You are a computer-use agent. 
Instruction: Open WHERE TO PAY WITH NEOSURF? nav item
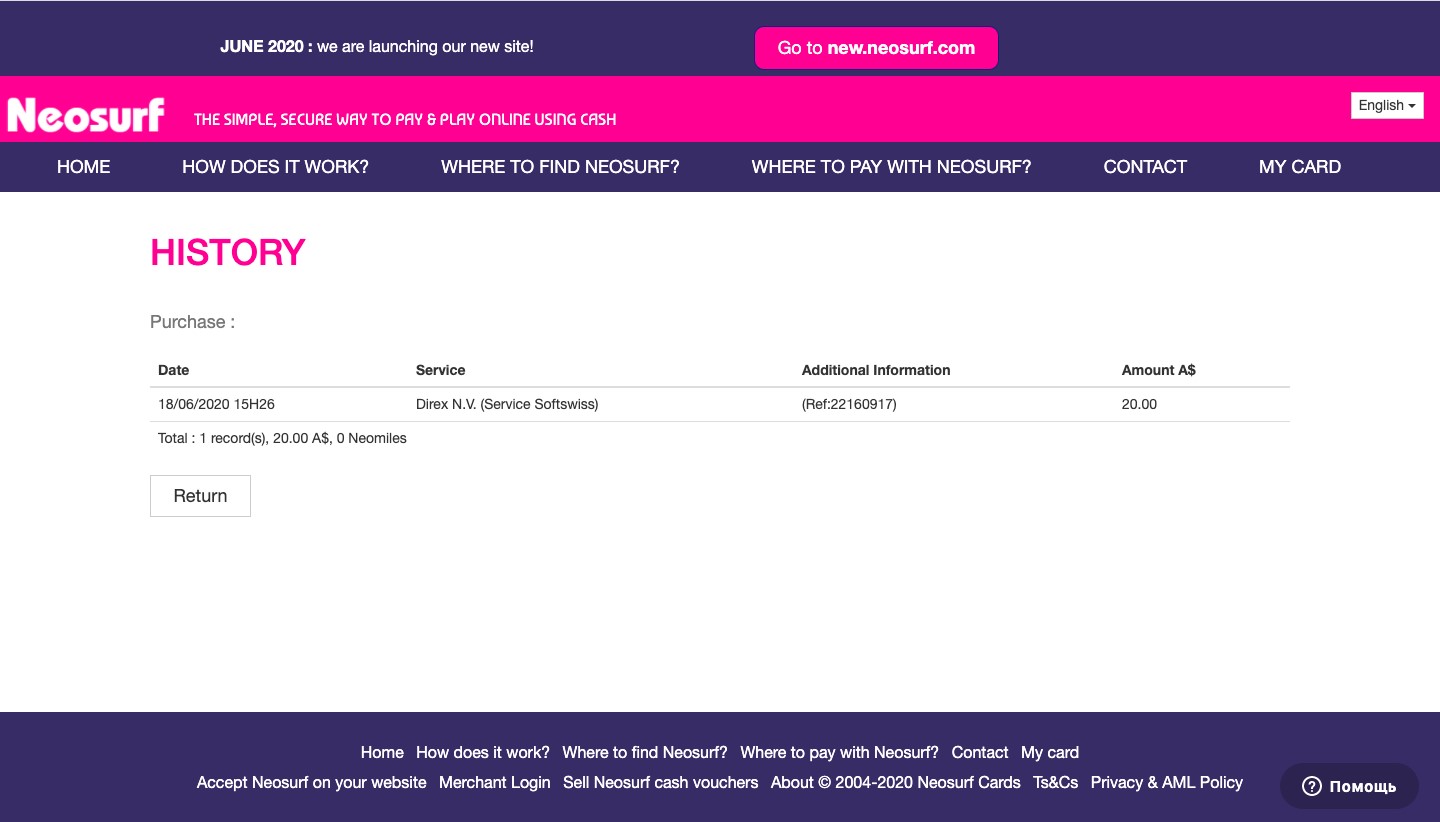891,167
